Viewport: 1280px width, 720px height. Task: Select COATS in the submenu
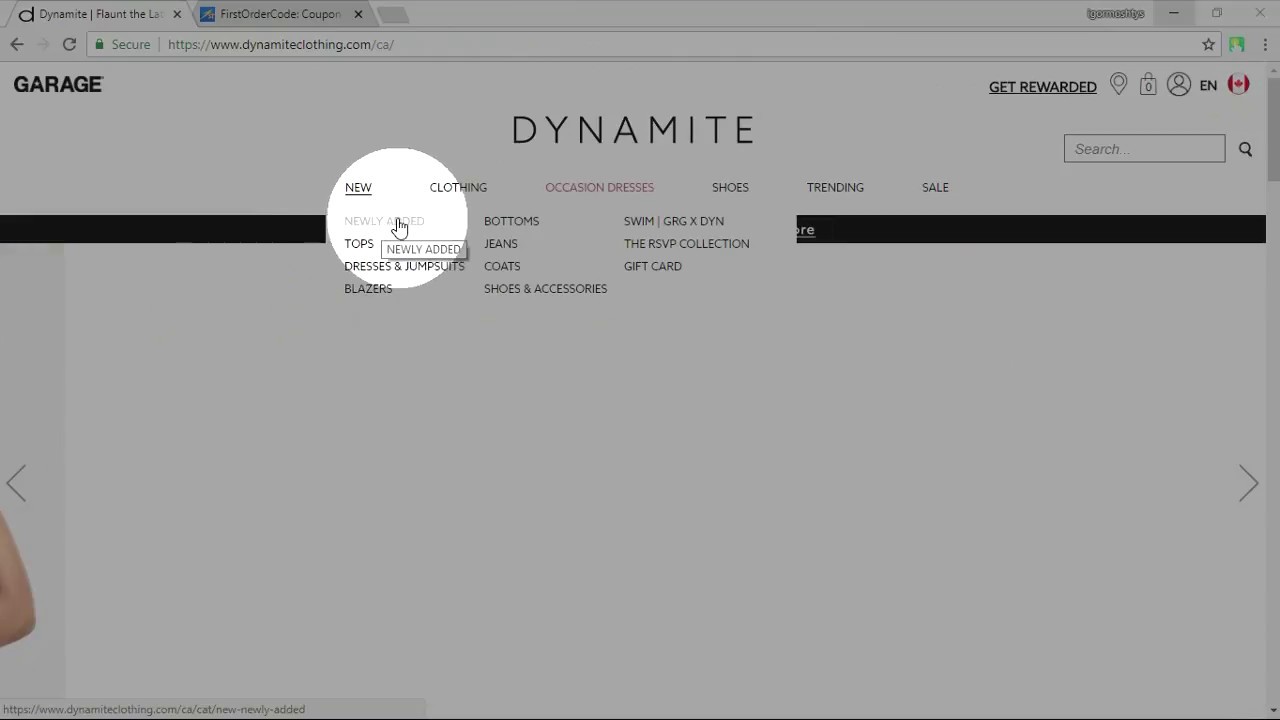(502, 266)
